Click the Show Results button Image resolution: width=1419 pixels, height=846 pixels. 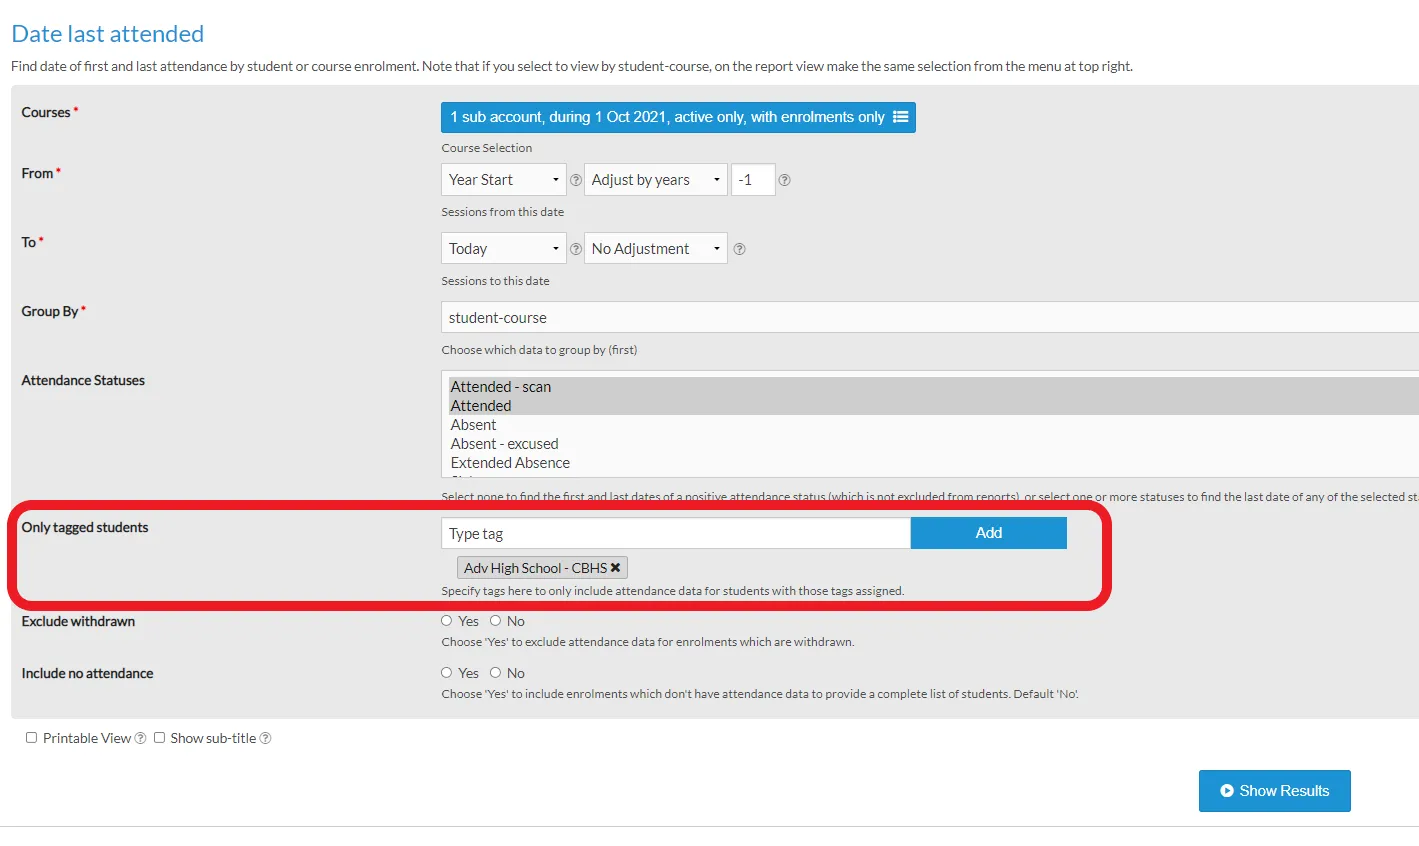(1275, 791)
